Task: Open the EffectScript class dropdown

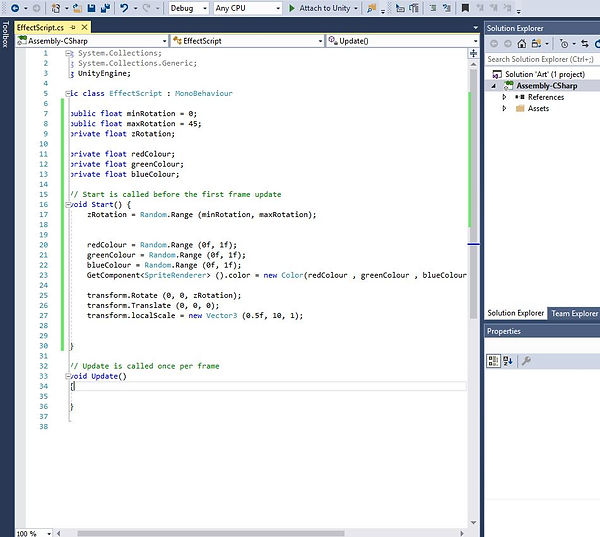Action: point(248,41)
